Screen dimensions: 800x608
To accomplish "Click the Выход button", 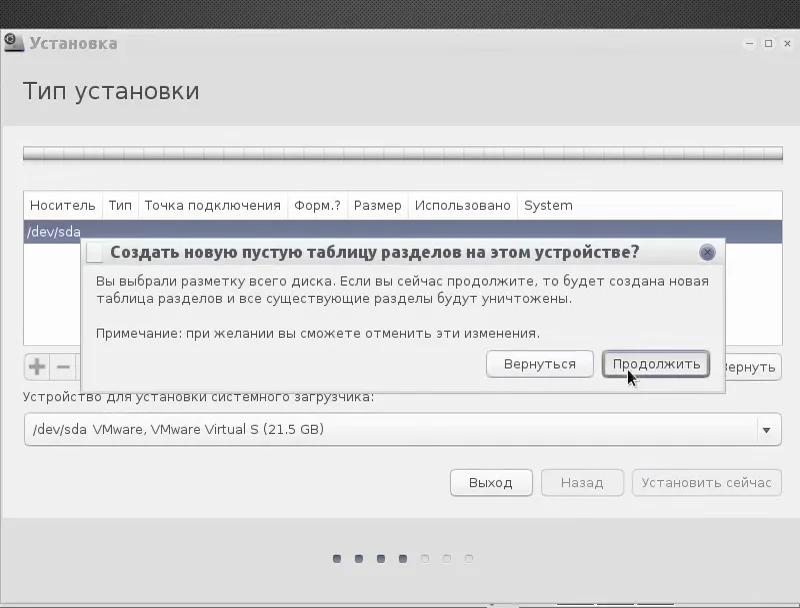I will 491,483.
